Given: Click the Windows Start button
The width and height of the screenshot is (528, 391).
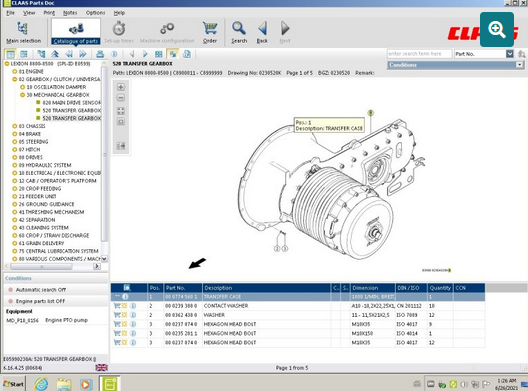Looking at the screenshot, I should 13,384.
